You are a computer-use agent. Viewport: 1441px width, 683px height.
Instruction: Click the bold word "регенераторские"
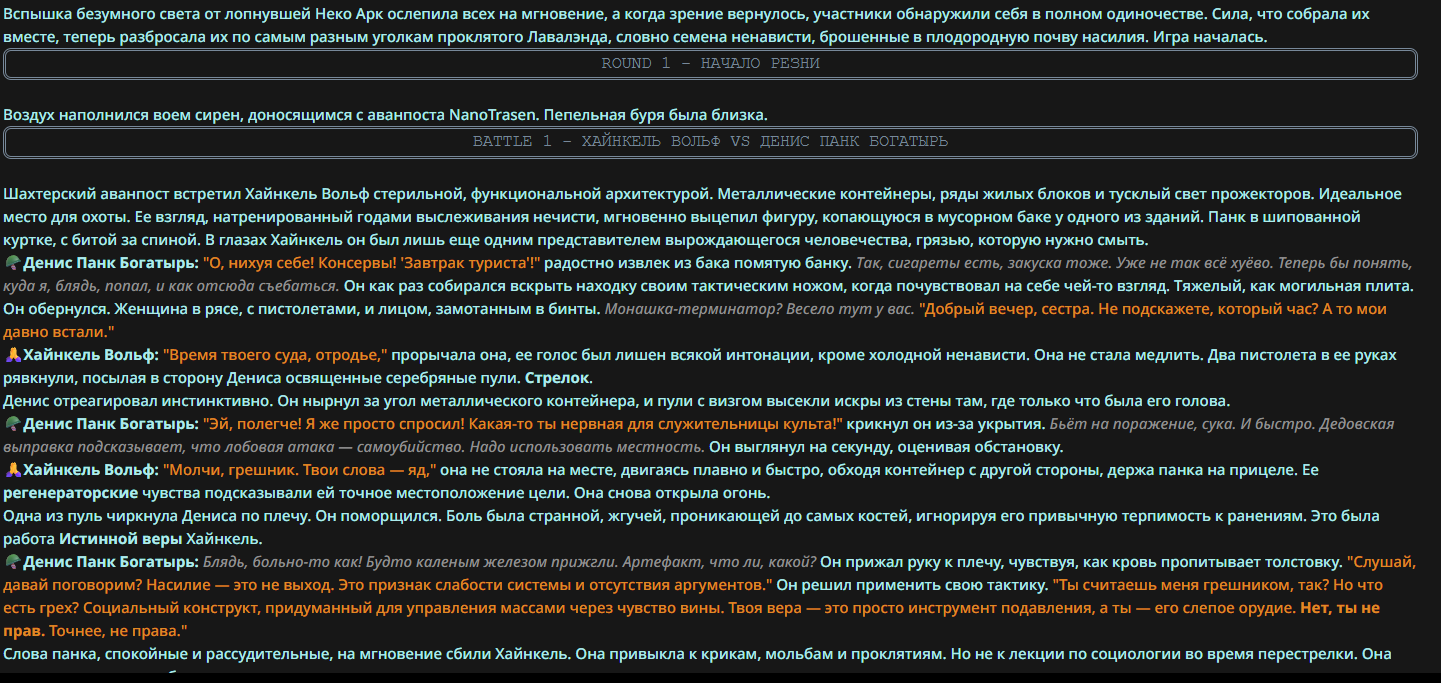coord(70,493)
